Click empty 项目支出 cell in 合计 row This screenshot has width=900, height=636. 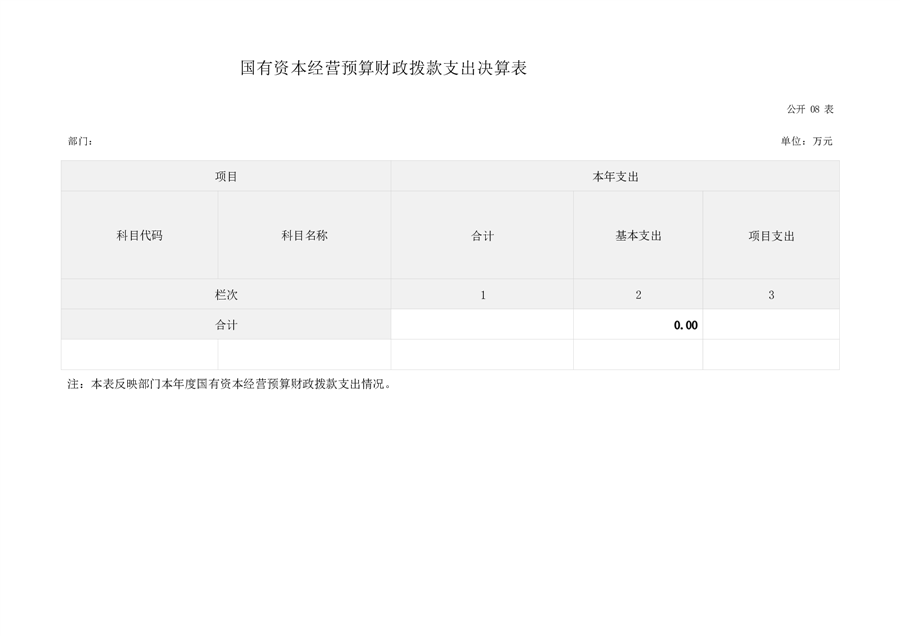point(771,325)
